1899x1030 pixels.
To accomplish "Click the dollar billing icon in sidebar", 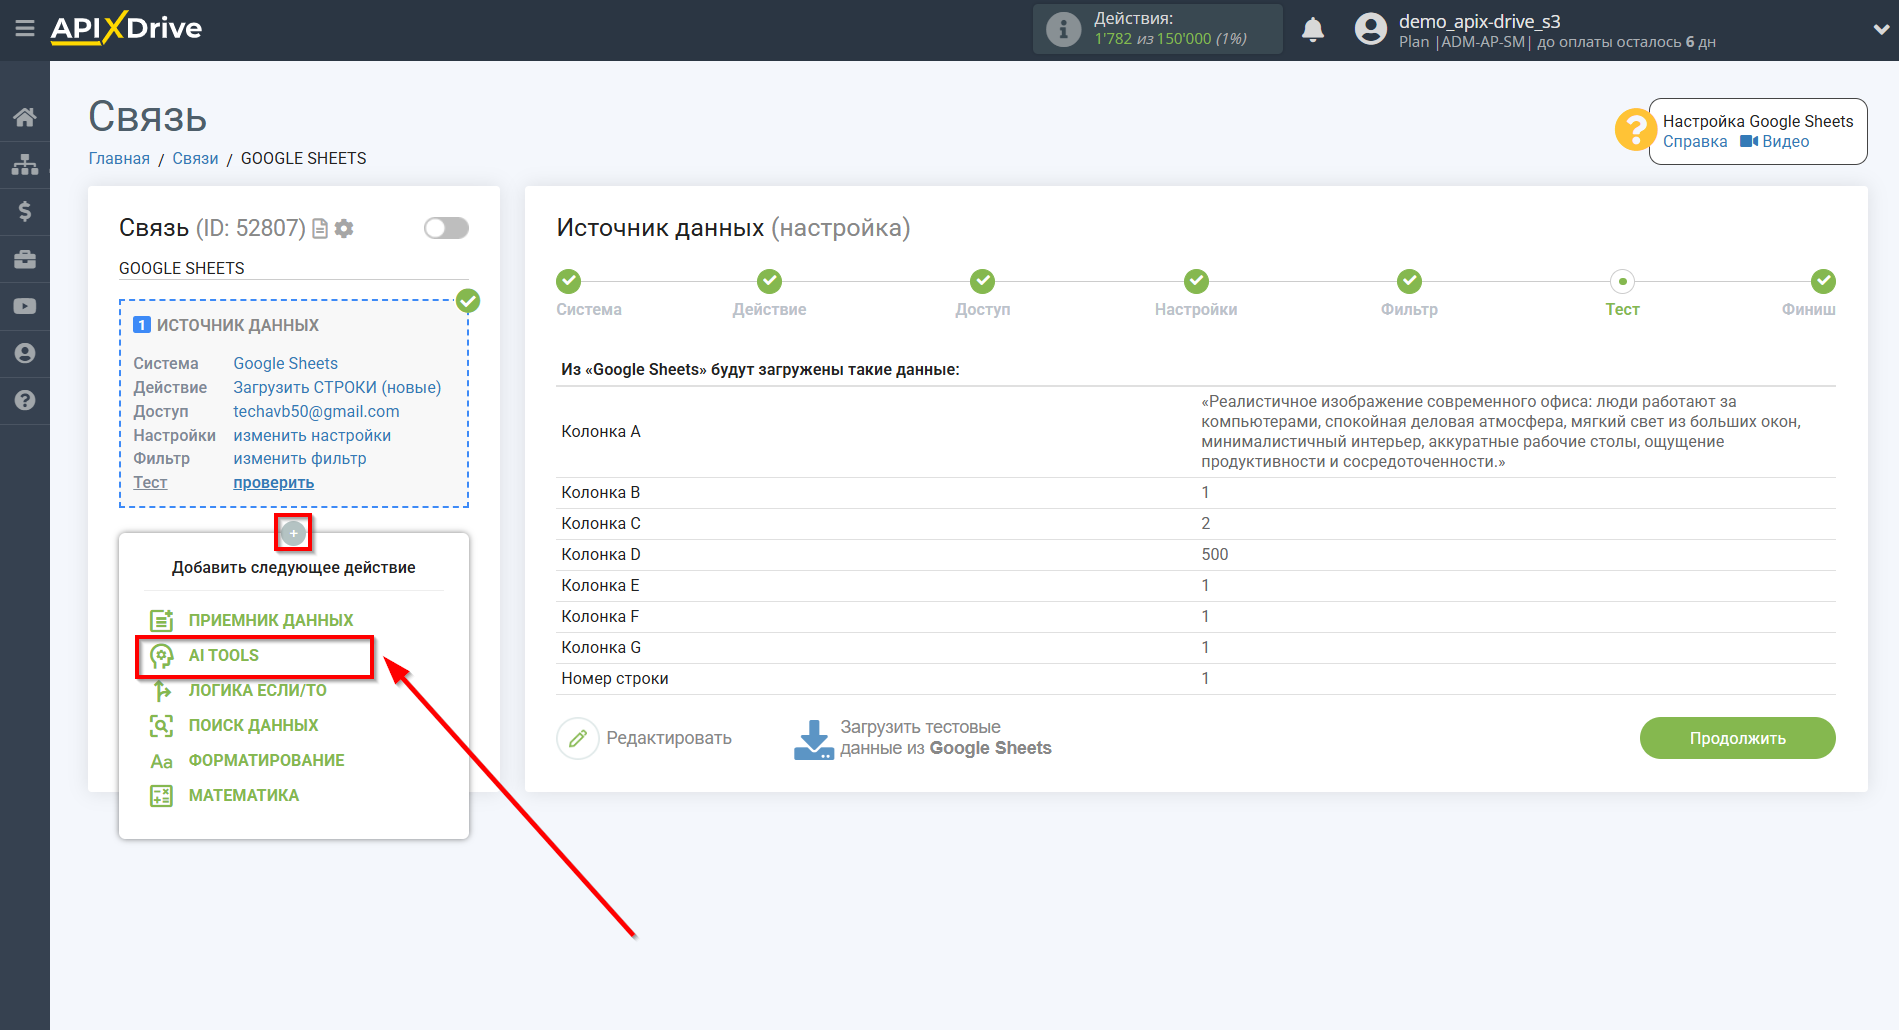I will (x=25, y=211).
